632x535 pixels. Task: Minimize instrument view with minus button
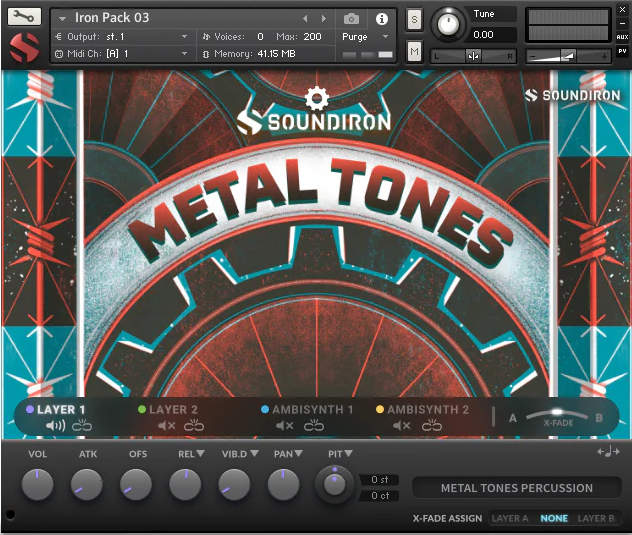[622, 23]
